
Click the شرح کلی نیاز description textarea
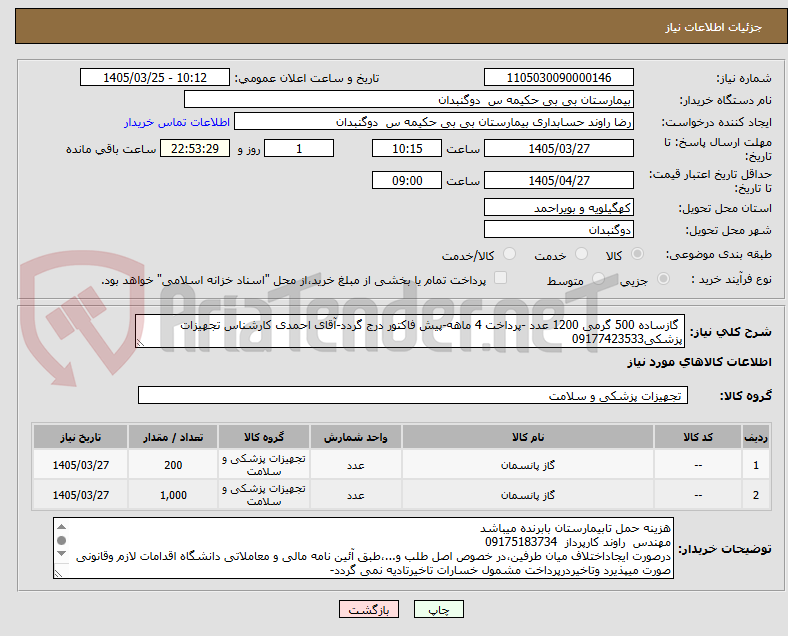point(410,331)
